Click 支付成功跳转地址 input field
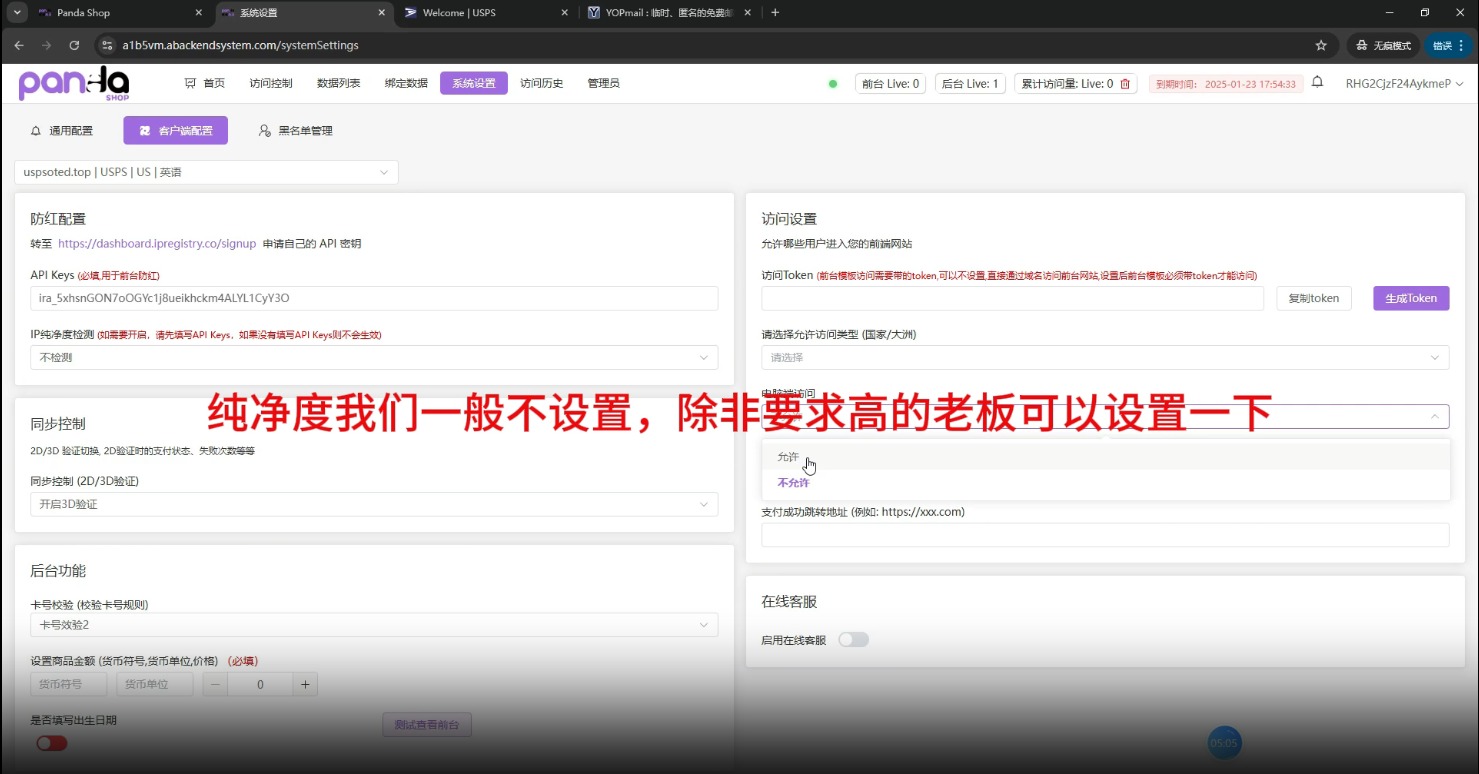The image size is (1479, 774). [x=1105, y=535]
